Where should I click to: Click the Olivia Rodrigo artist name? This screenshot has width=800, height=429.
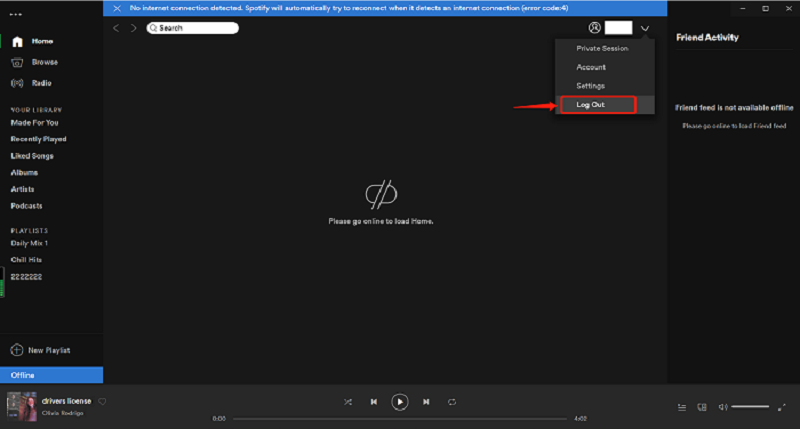(x=63, y=413)
